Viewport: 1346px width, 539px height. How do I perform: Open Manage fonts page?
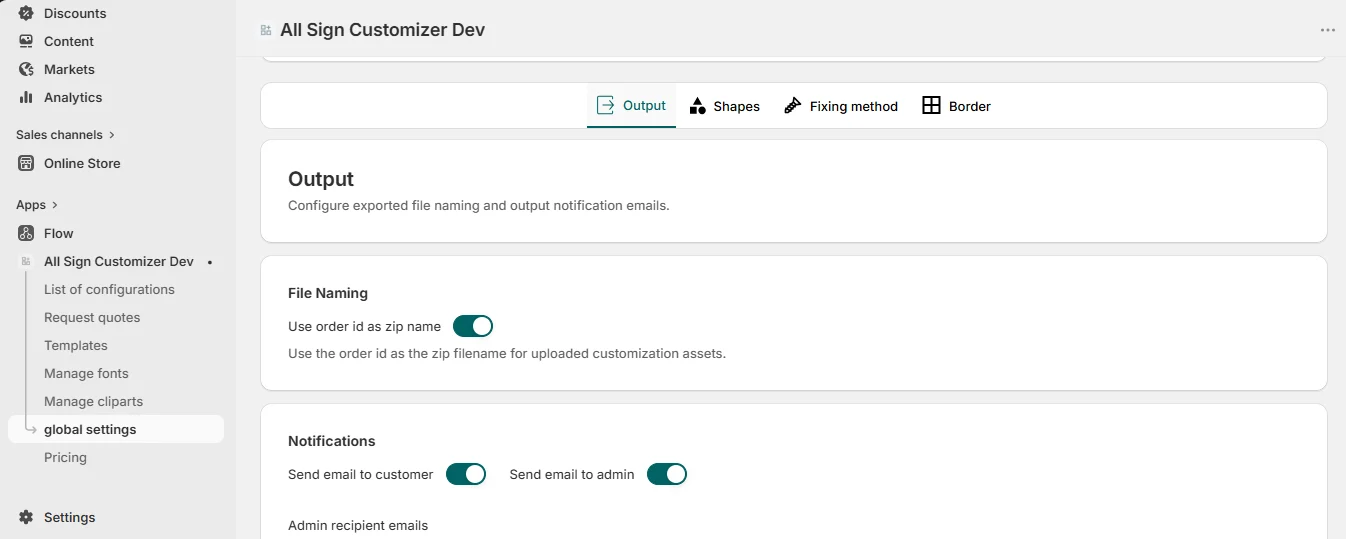[86, 373]
